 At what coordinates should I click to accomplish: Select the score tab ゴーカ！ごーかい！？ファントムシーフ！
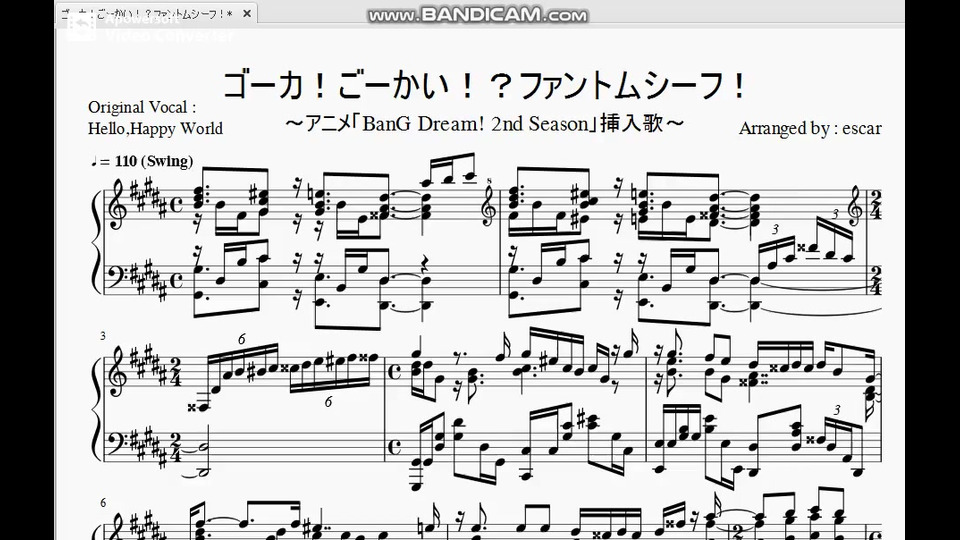pyautogui.click(x=156, y=13)
